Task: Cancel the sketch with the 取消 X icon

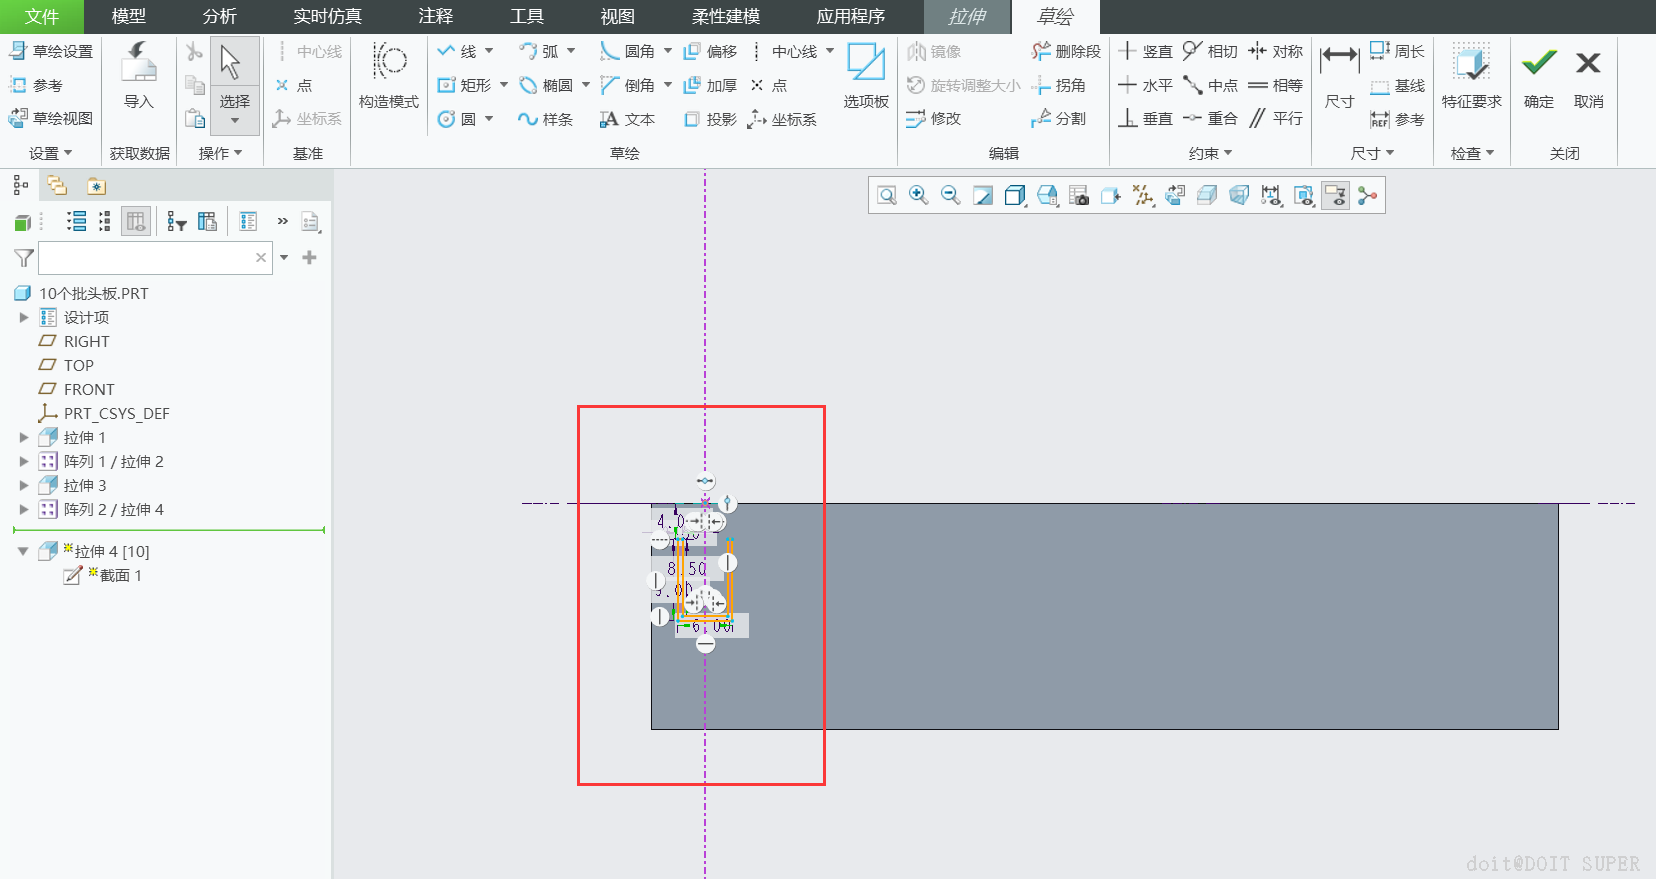Action: [1588, 76]
